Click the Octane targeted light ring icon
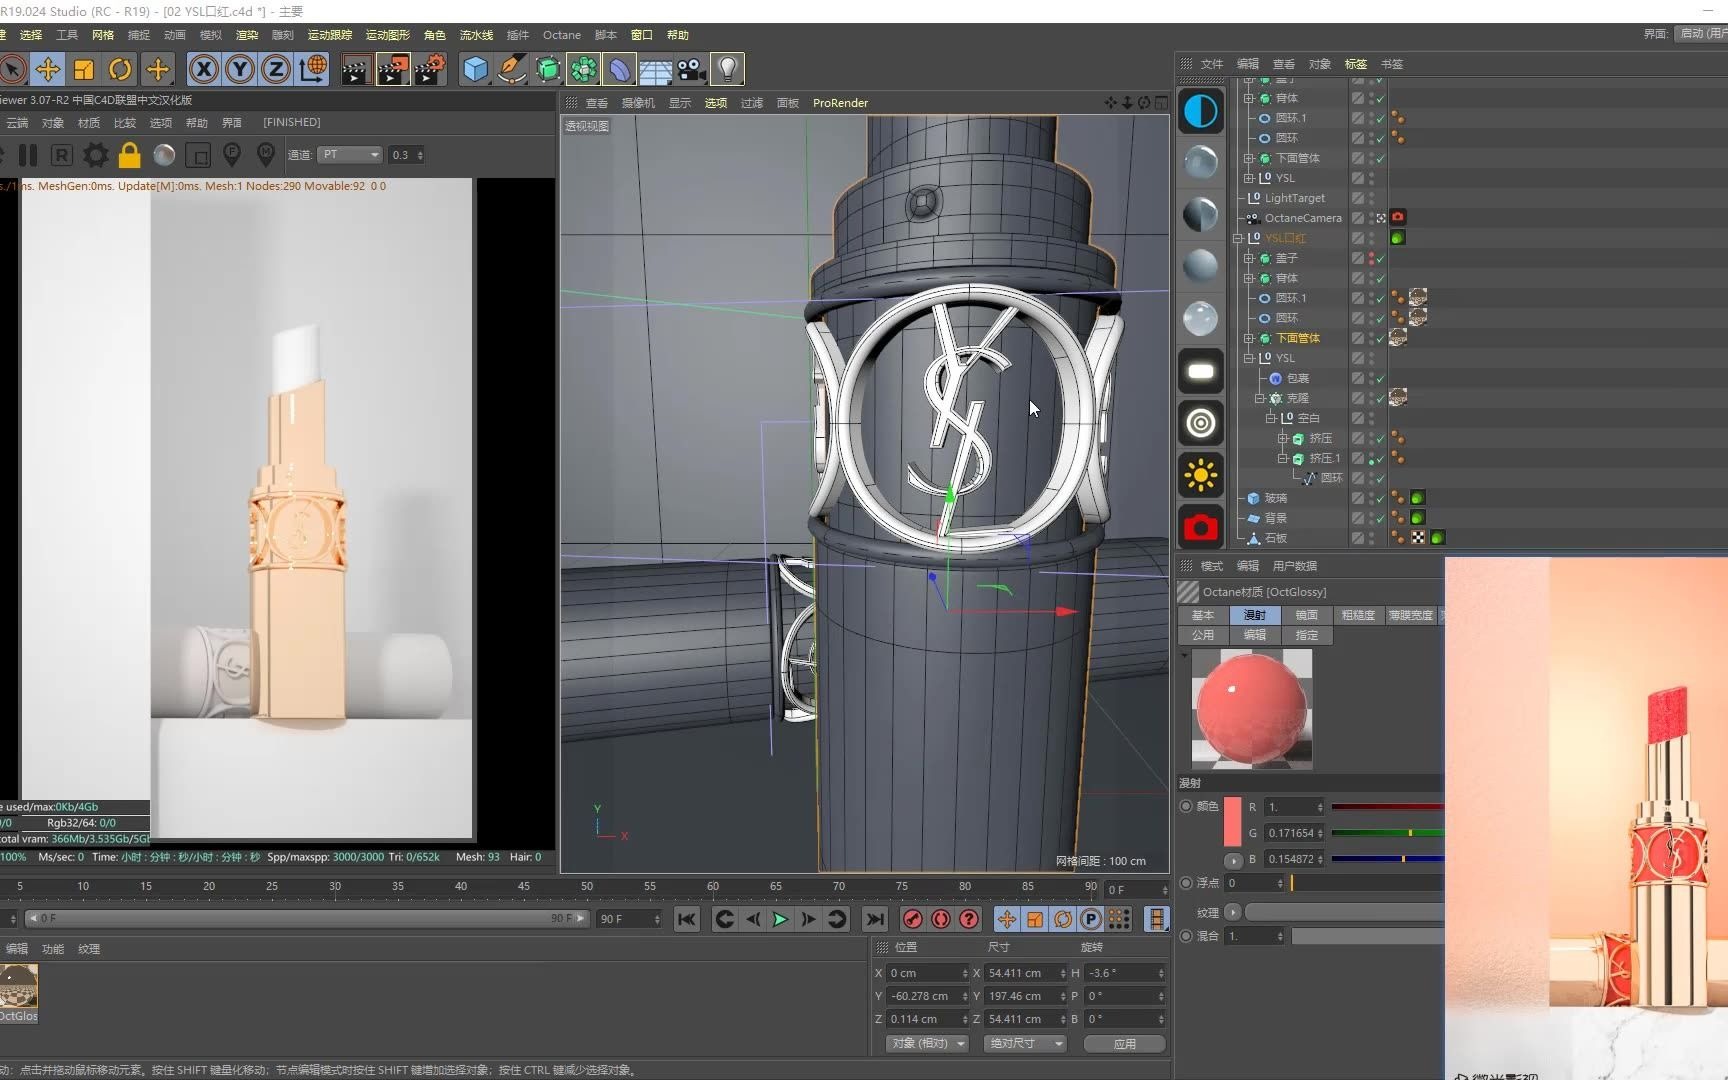1728x1080 pixels. [x=1201, y=423]
